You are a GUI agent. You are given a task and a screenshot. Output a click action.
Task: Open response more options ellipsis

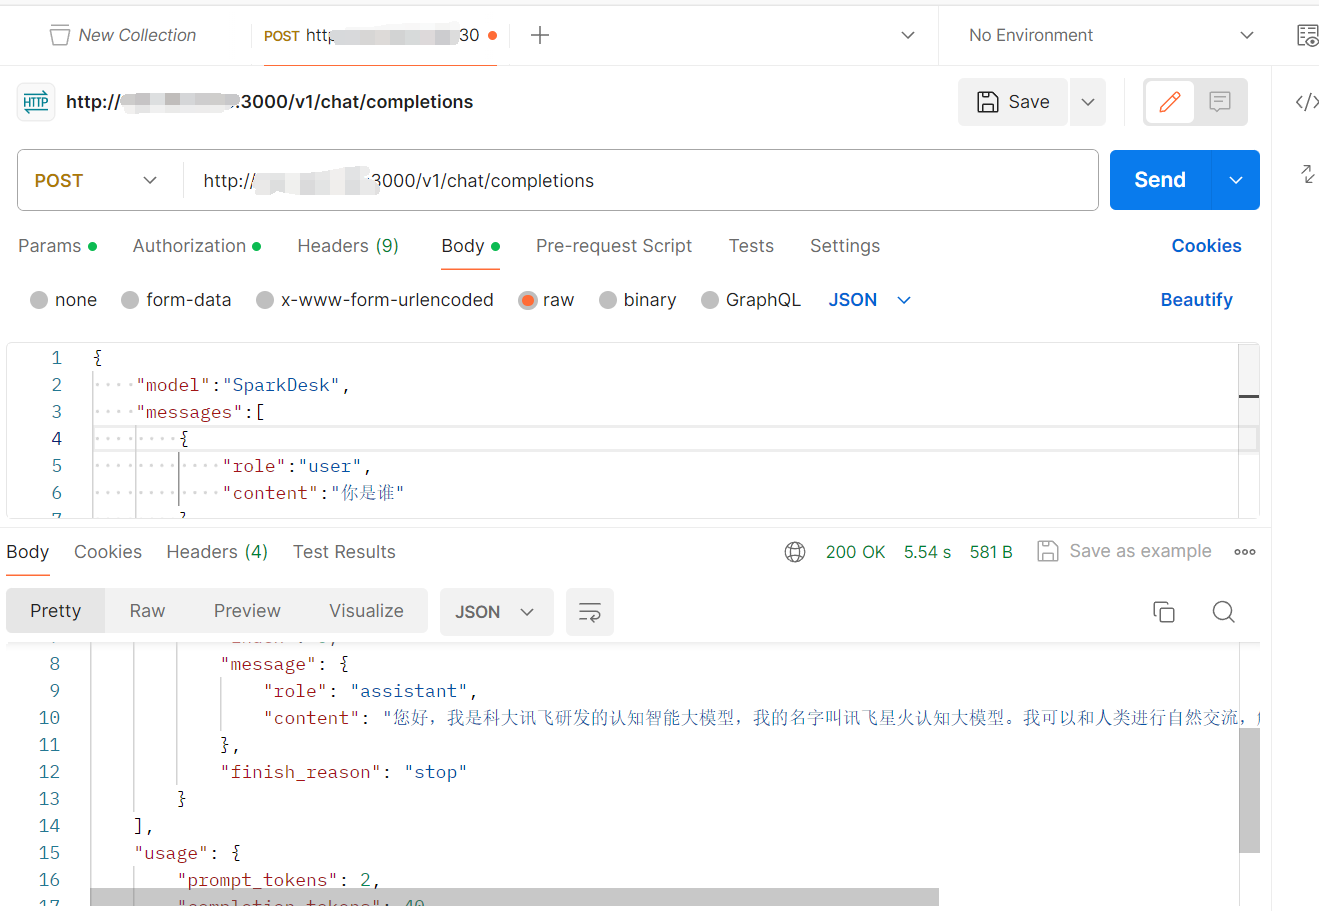[x=1245, y=552]
